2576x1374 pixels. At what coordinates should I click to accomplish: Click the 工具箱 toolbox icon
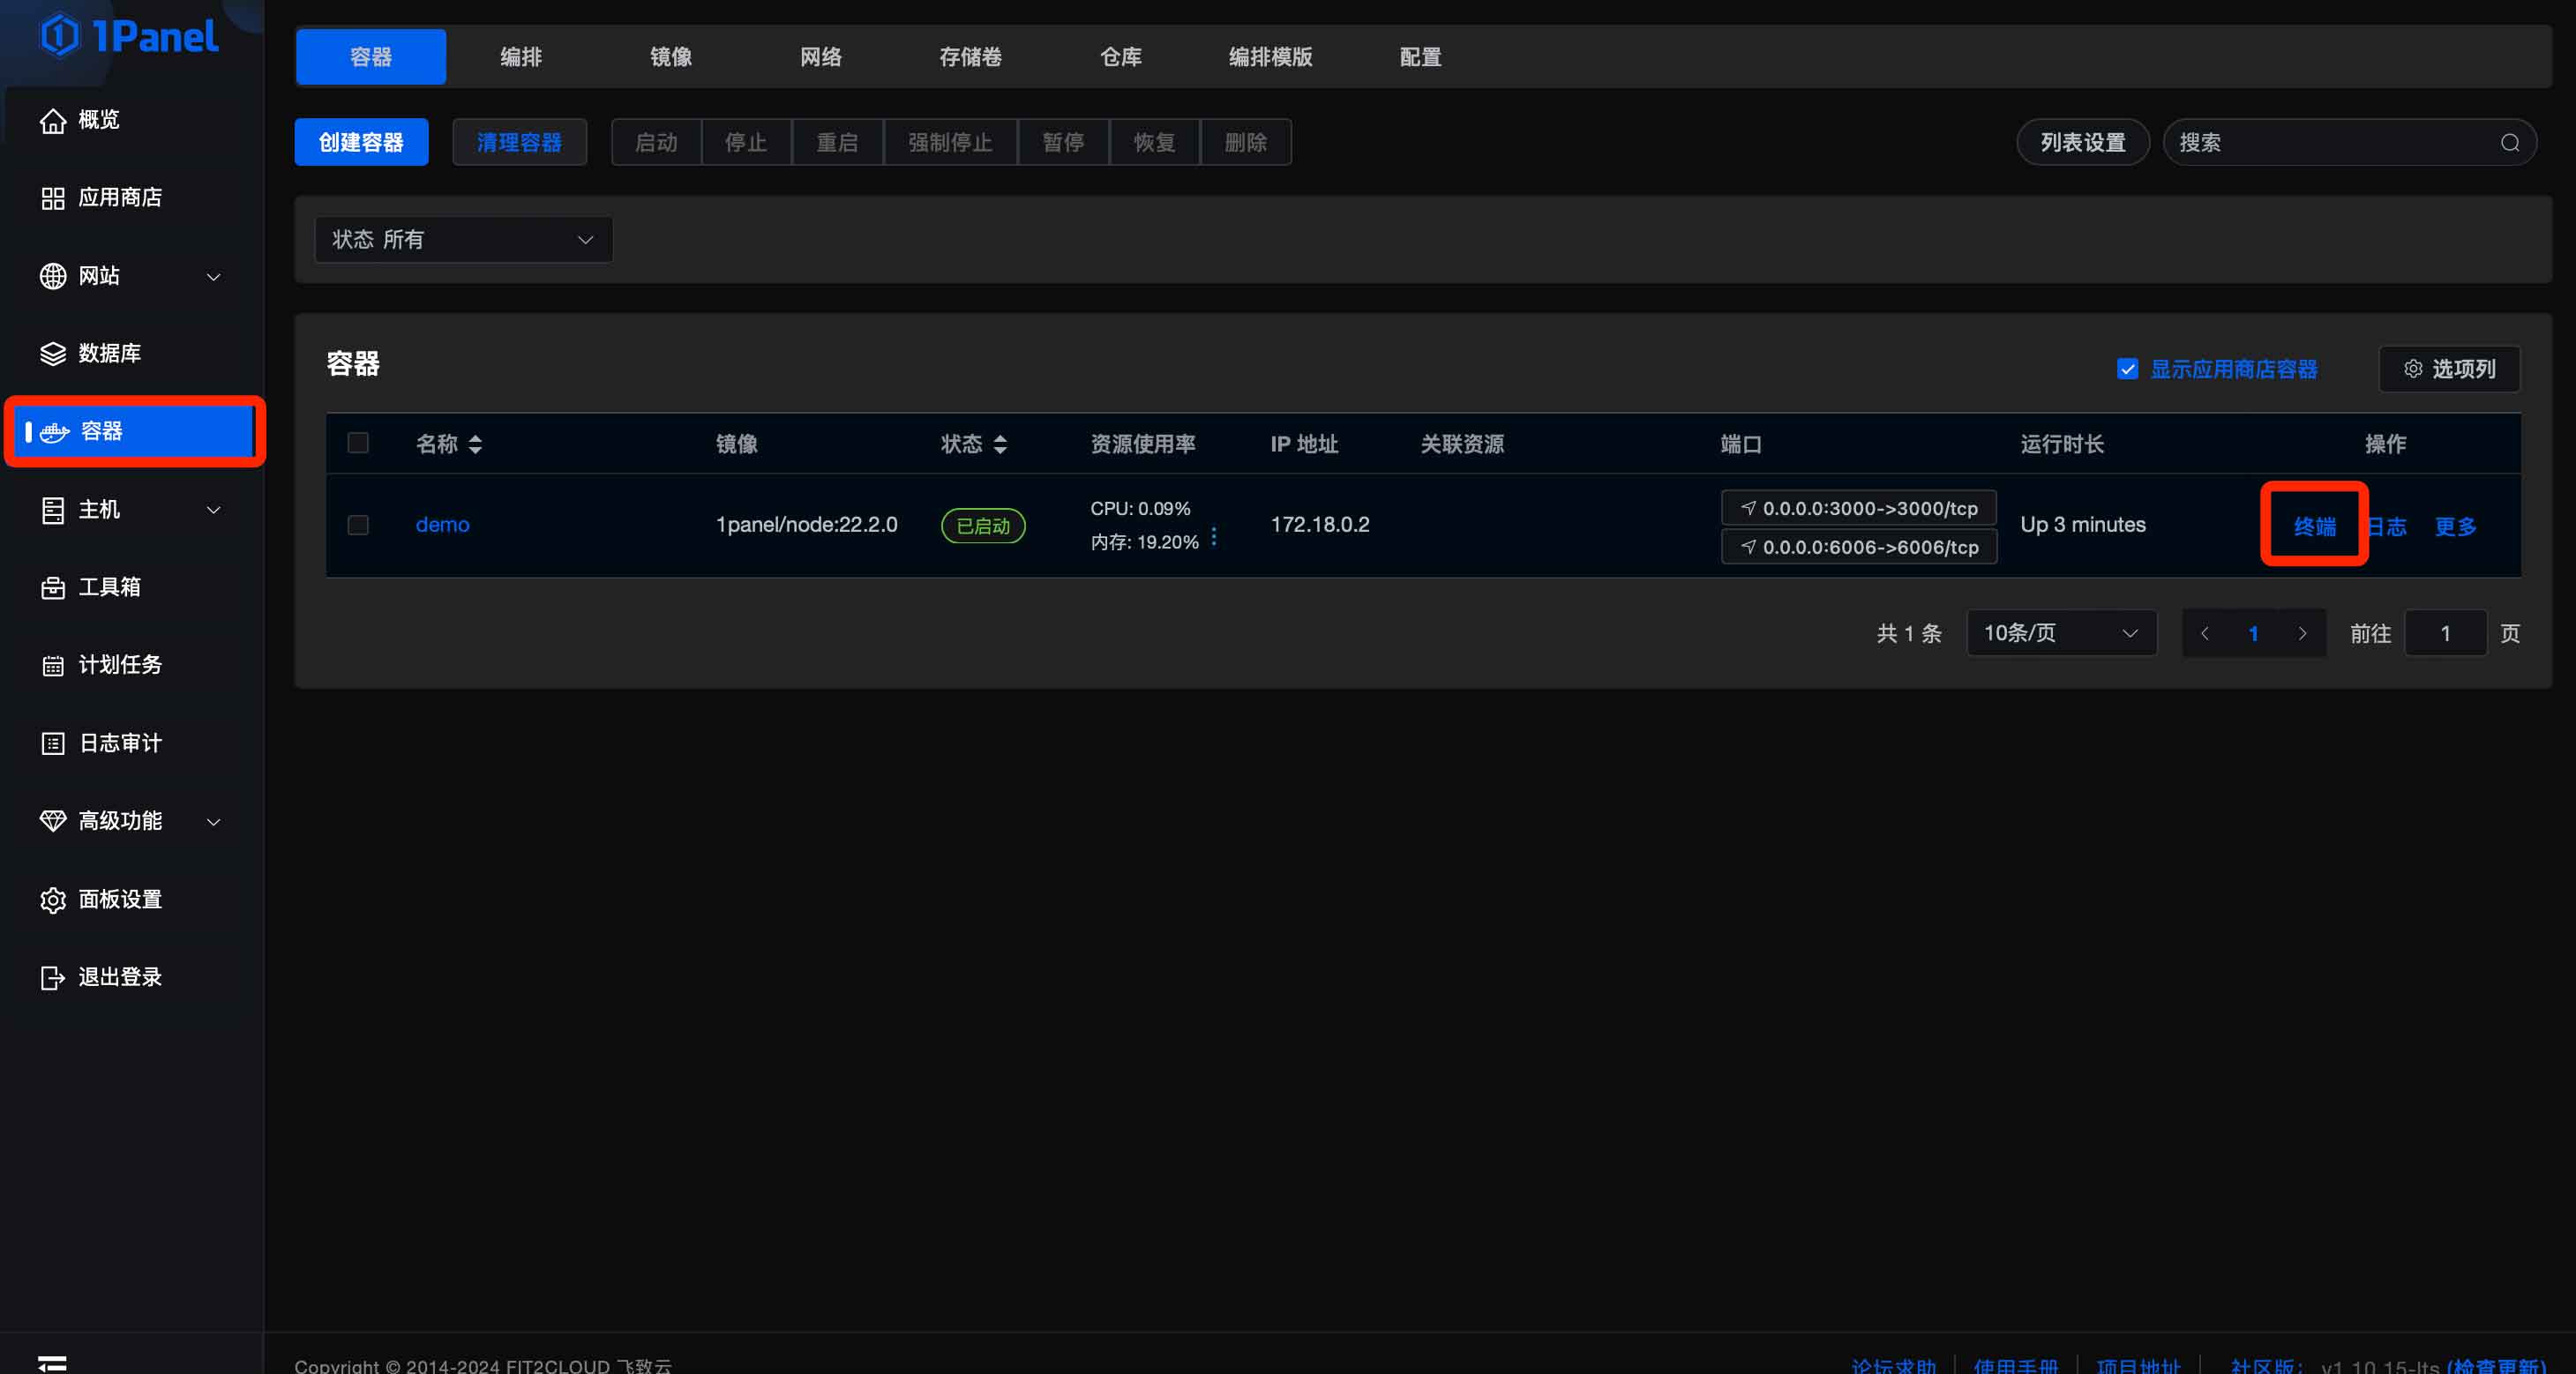53,588
